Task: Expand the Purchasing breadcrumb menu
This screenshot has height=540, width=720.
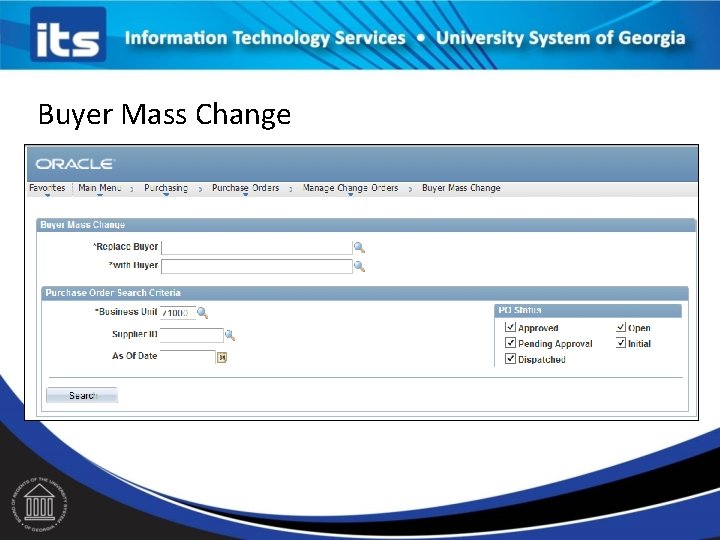Action: [x=166, y=188]
